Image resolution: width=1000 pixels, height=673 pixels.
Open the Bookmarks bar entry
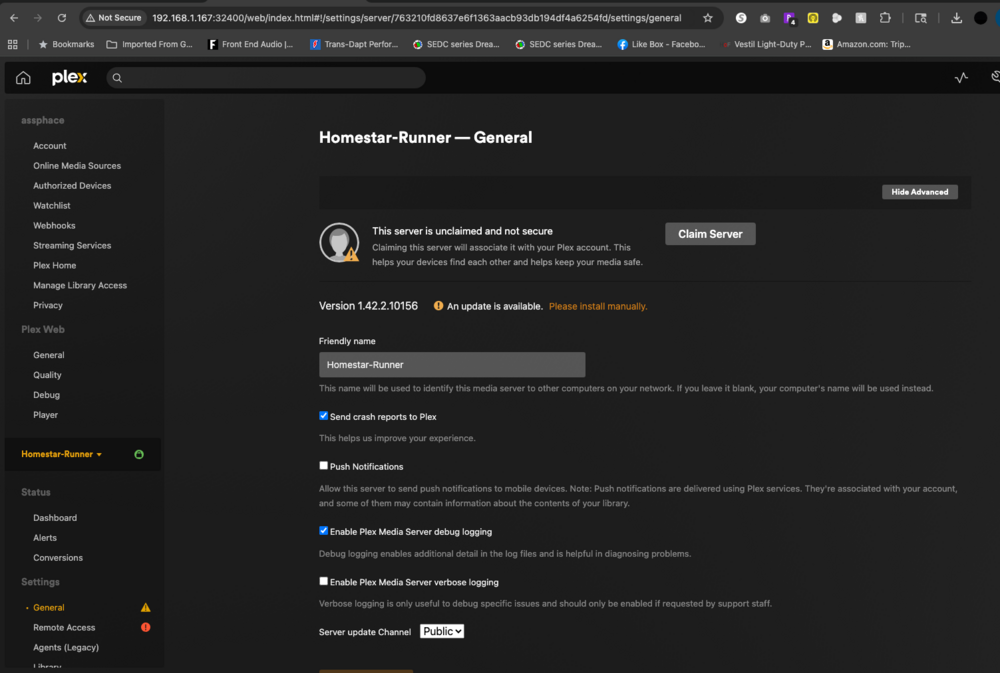(66, 44)
